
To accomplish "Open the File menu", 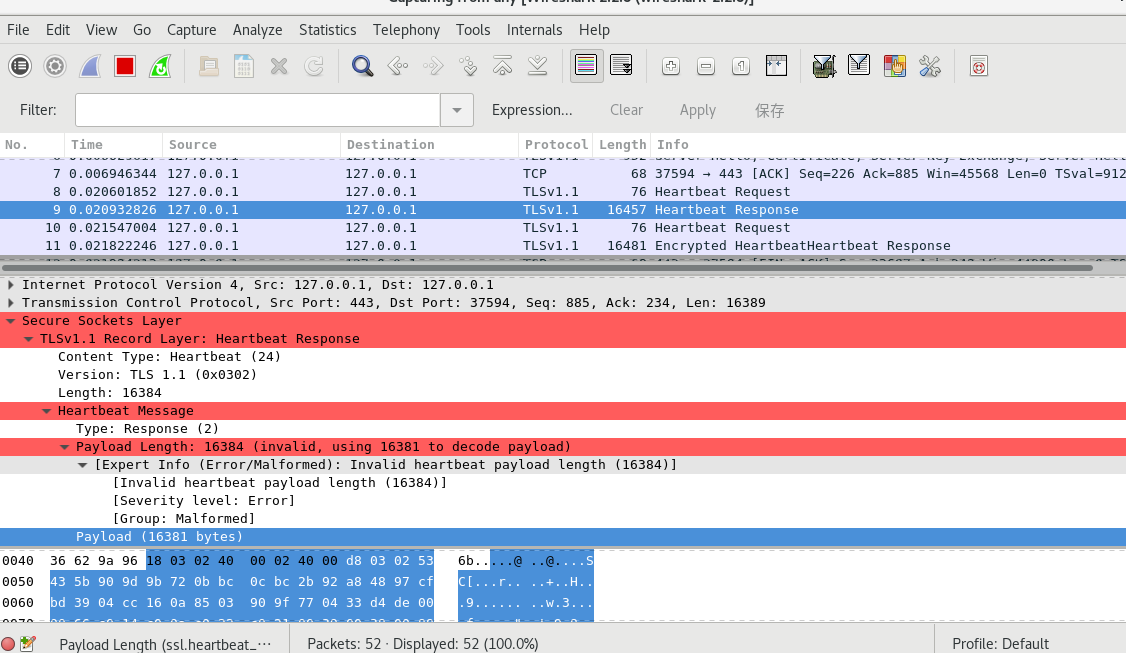I will point(18,29).
